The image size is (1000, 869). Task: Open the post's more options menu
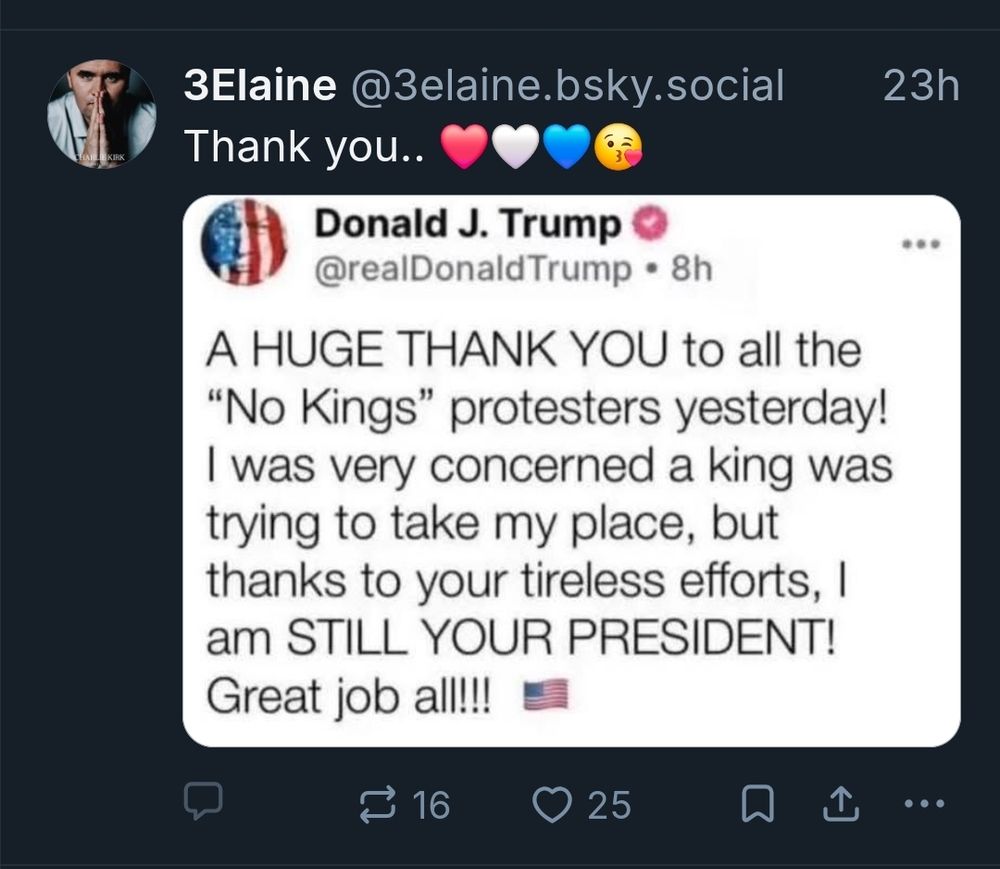[923, 803]
